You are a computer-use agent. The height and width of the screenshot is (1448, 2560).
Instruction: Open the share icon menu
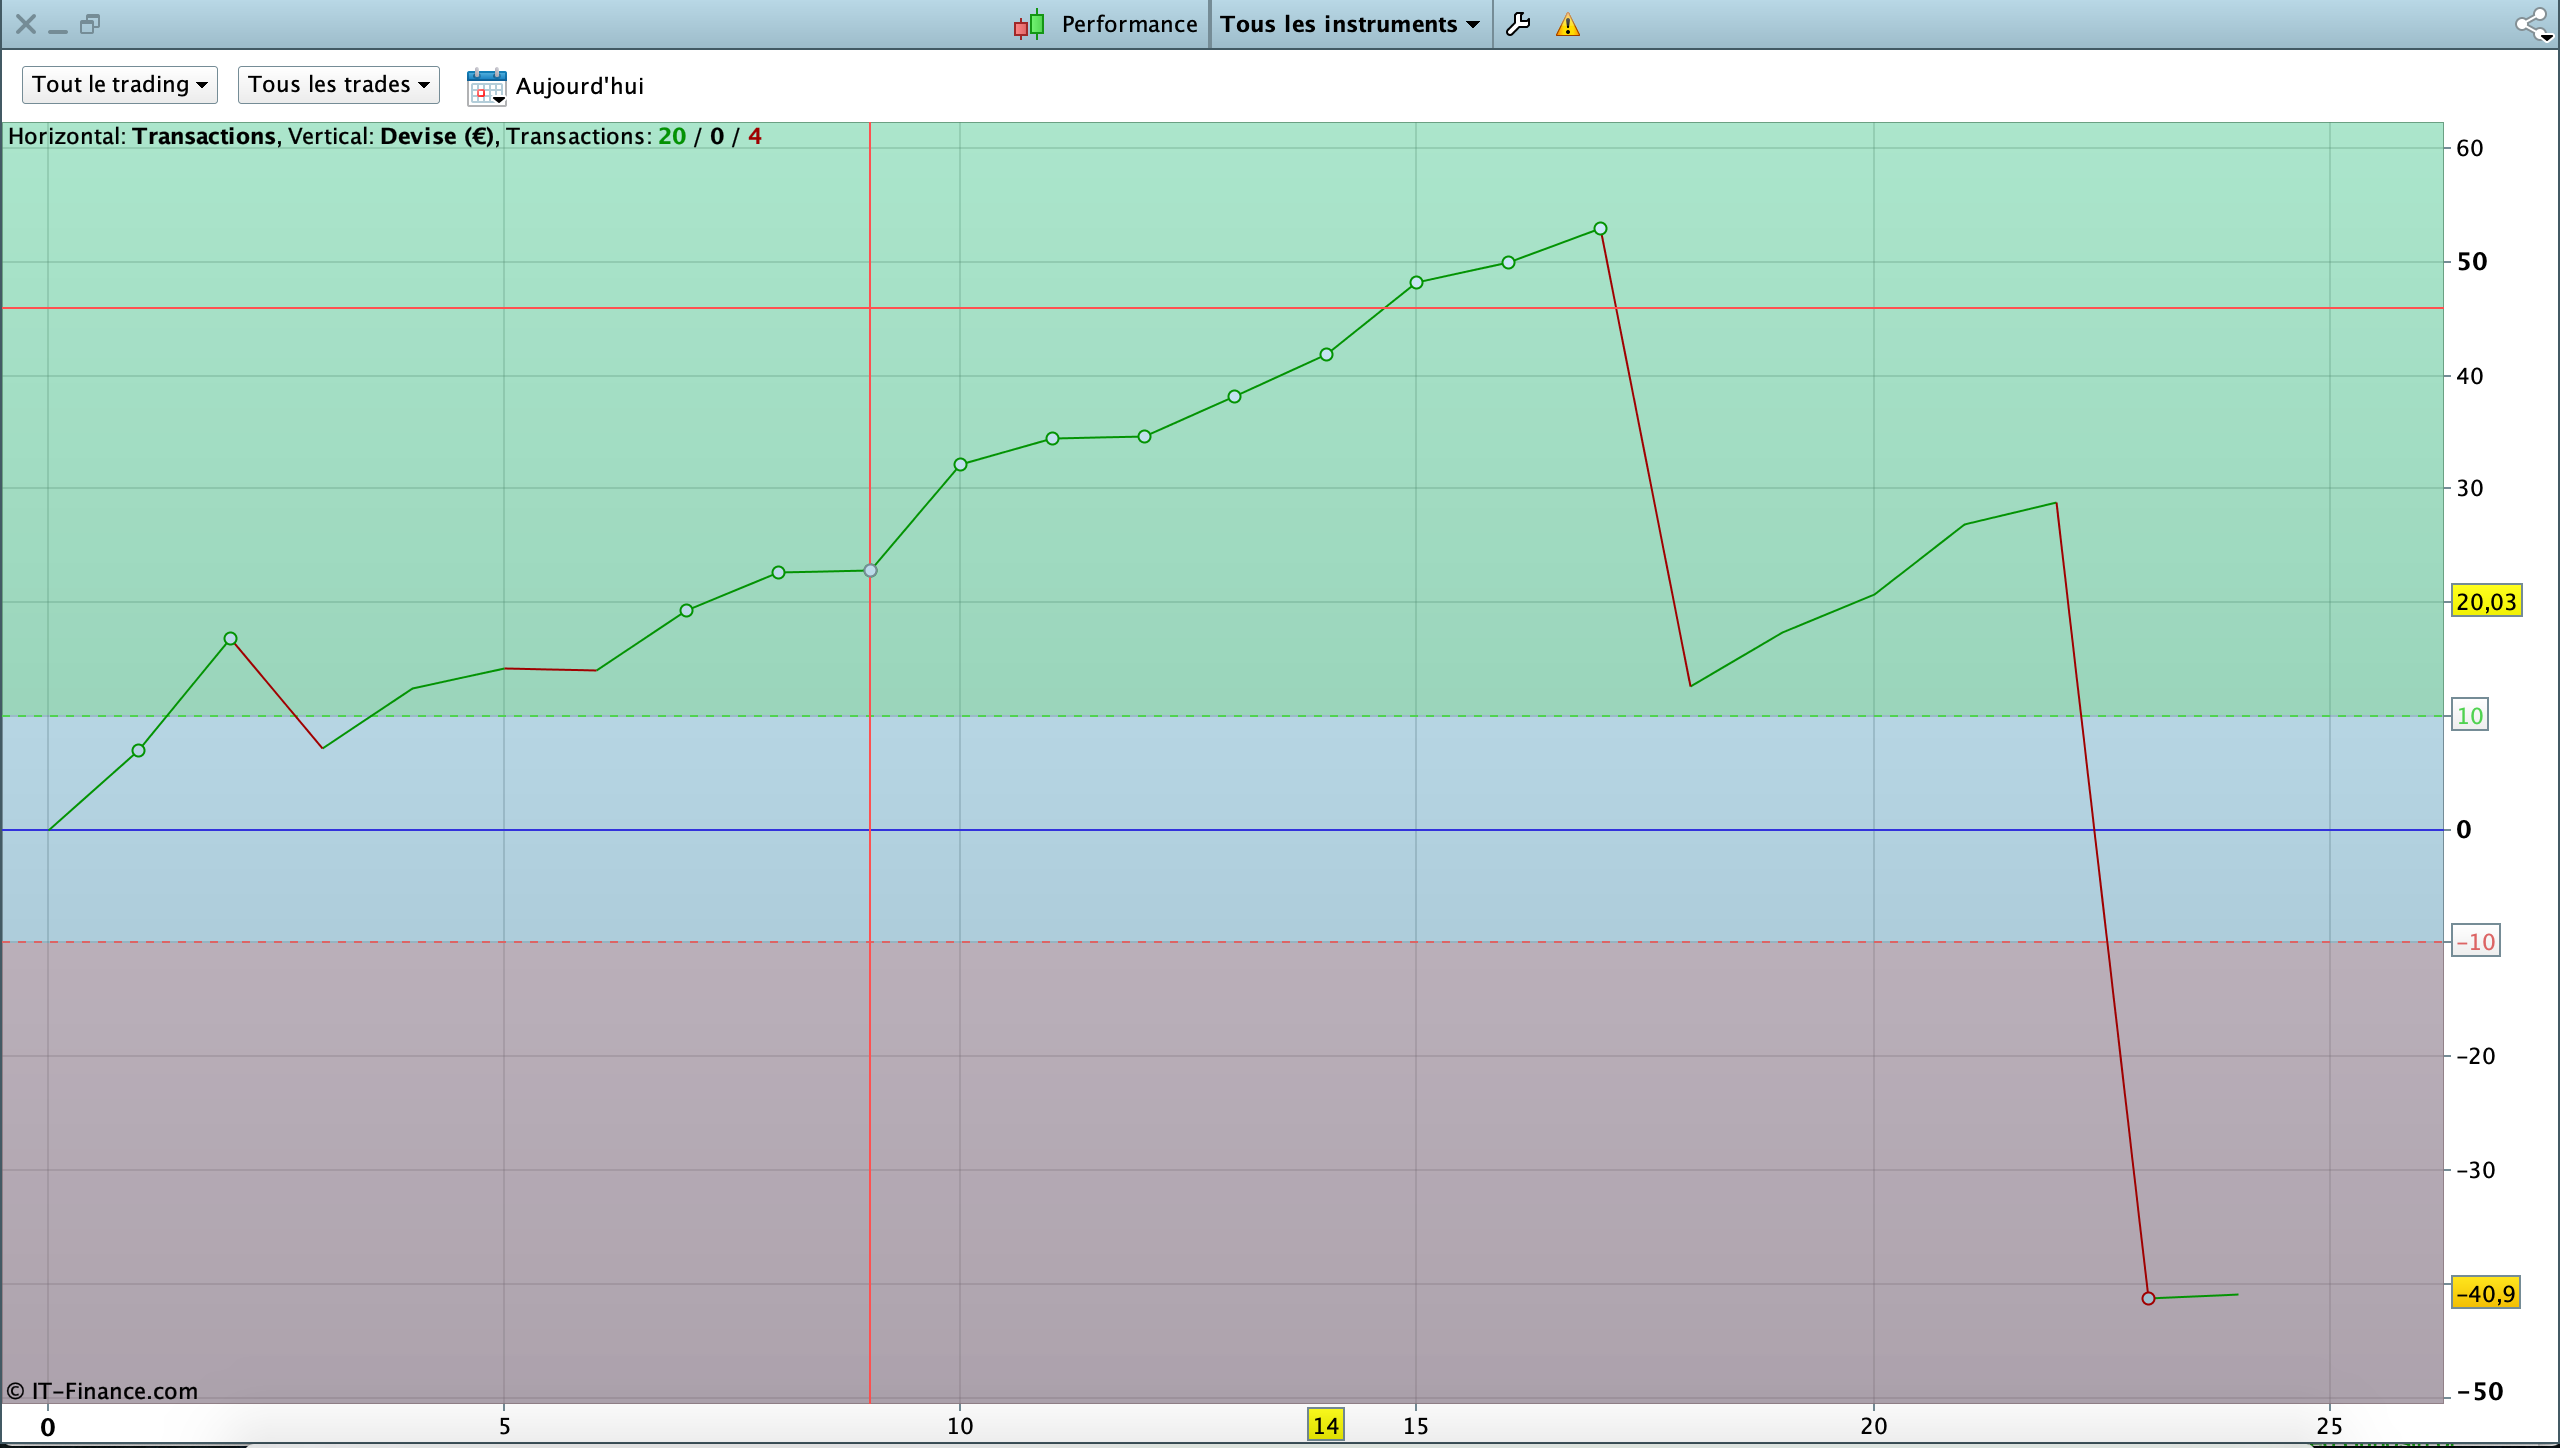click(2533, 24)
